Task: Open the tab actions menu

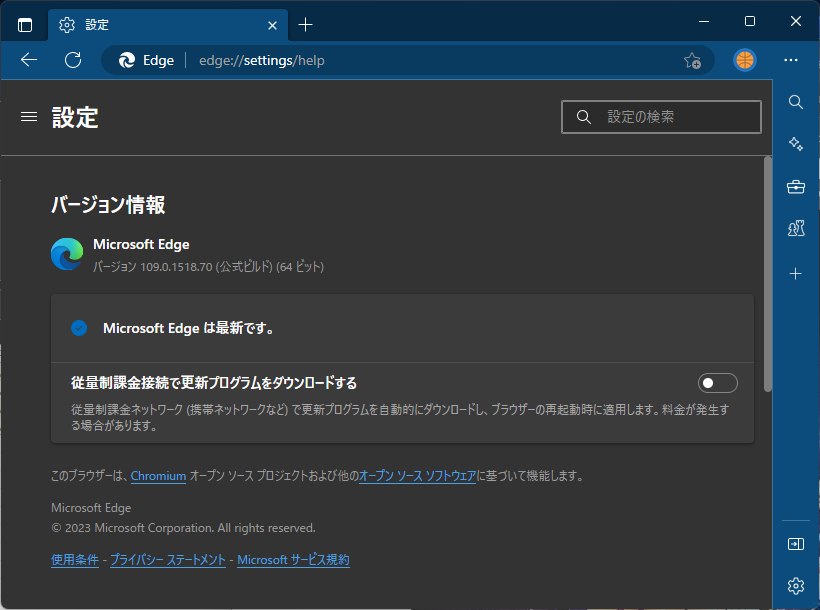Action: [x=24, y=24]
